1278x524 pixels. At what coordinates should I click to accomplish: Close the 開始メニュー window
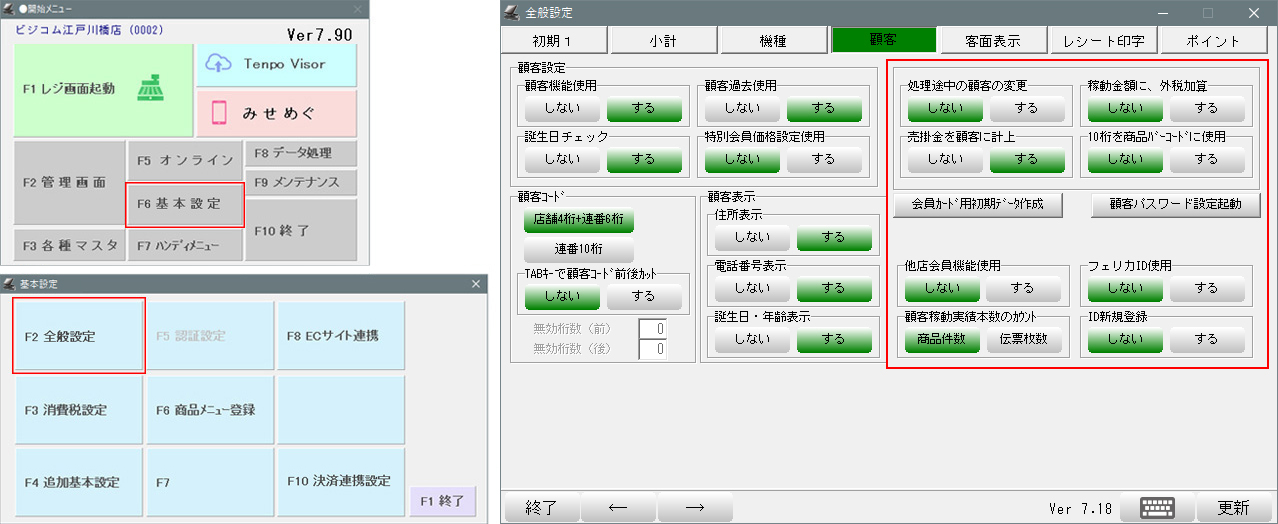[358, 8]
